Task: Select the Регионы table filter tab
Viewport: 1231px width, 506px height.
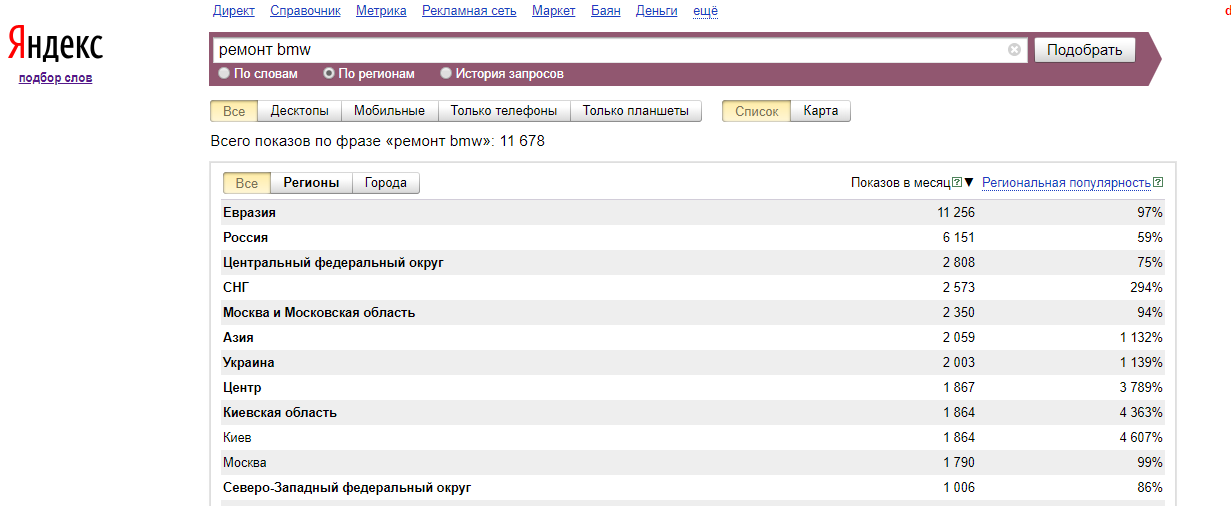Action: 311,183
